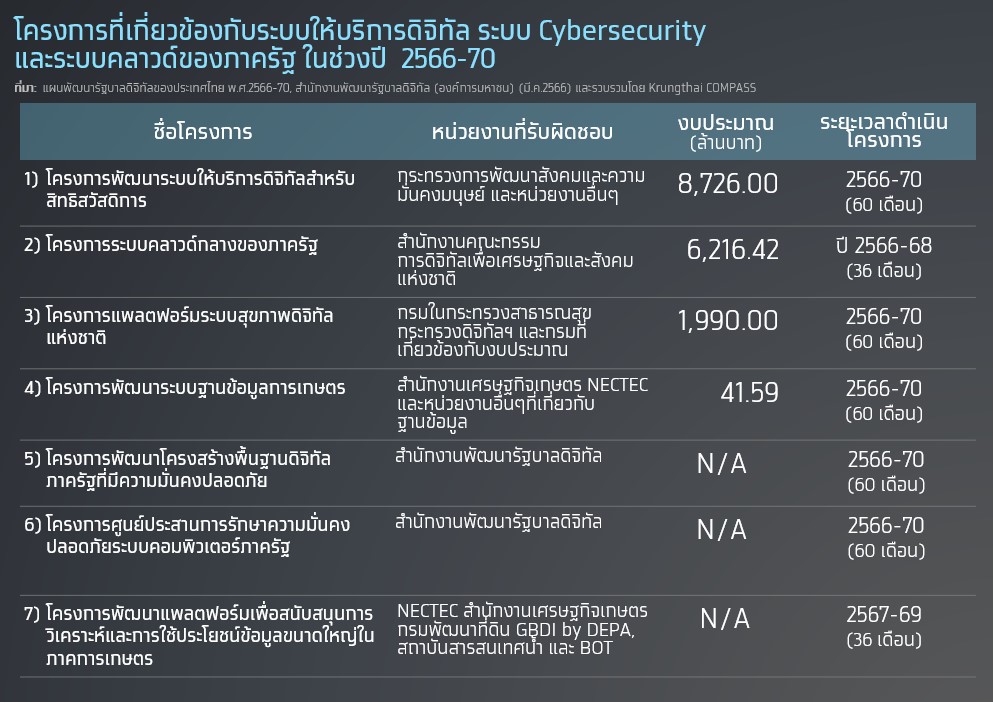Click project 5 โครงสร้างพื้นฐานดิจิทัลภาครัฐ
The width and height of the screenshot is (993, 702).
tap(177, 469)
